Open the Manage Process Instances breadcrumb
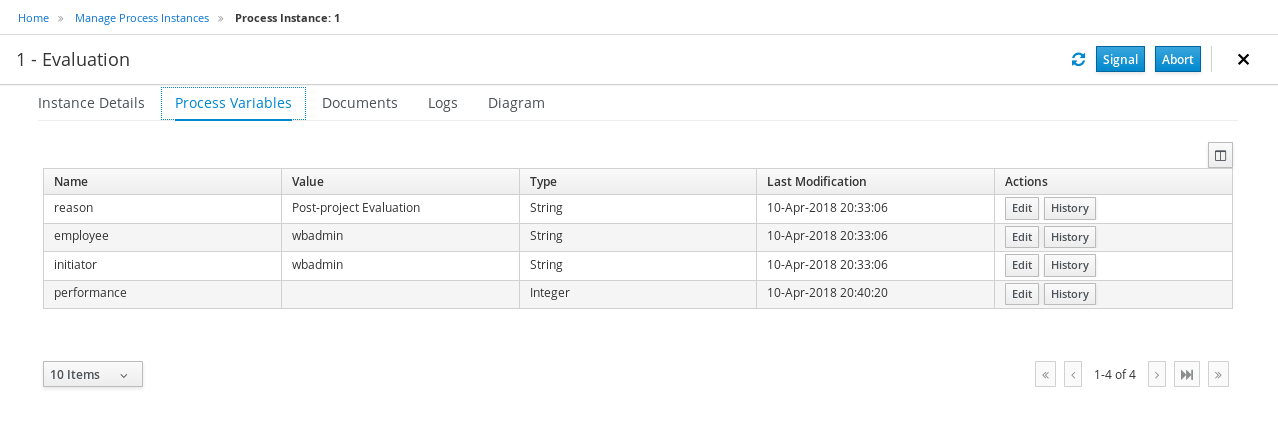This screenshot has width=1278, height=442. tap(143, 18)
